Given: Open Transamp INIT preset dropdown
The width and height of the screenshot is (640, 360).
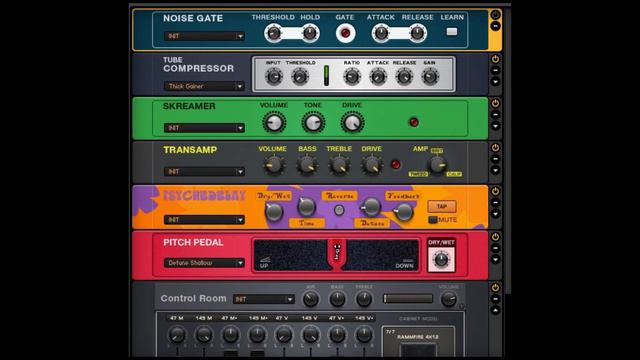Looking at the screenshot, I should coord(204,171).
